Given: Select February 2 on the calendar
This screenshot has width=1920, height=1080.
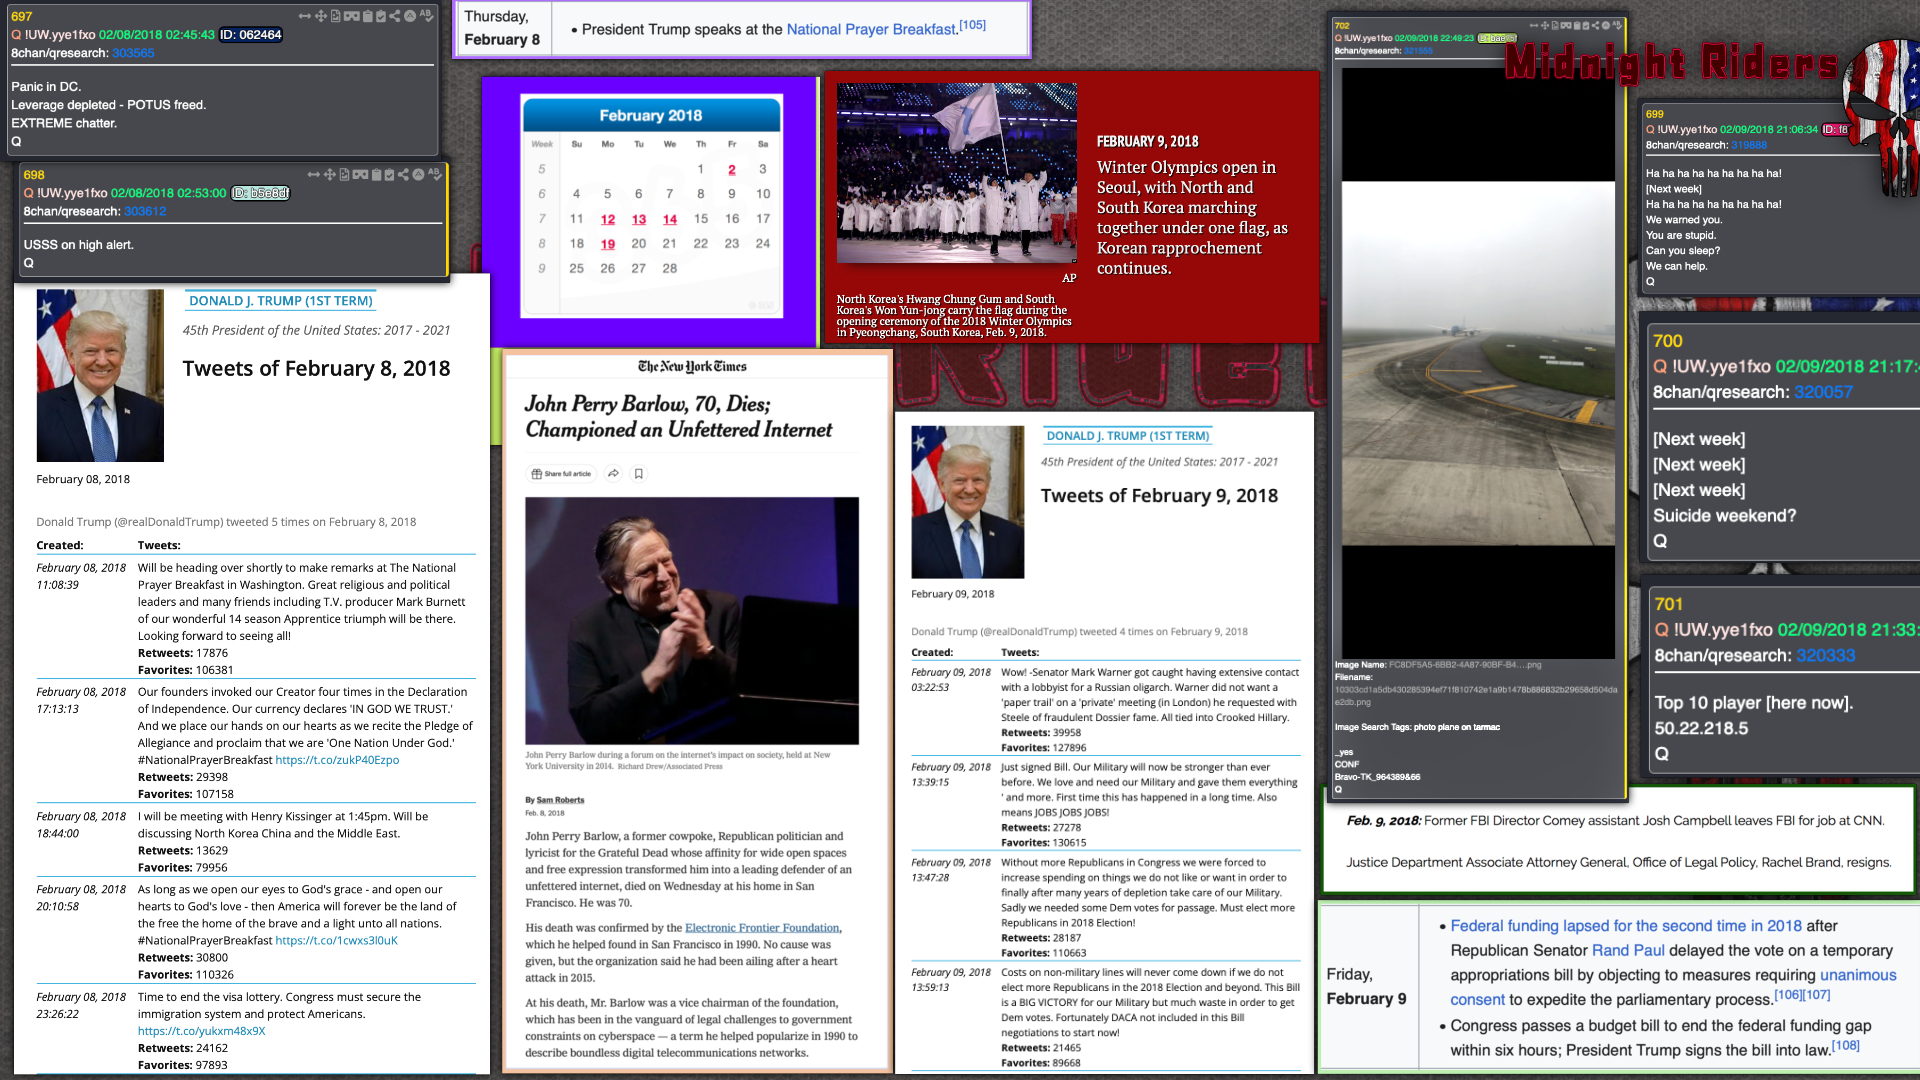Looking at the screenshot, I should 732,170.
